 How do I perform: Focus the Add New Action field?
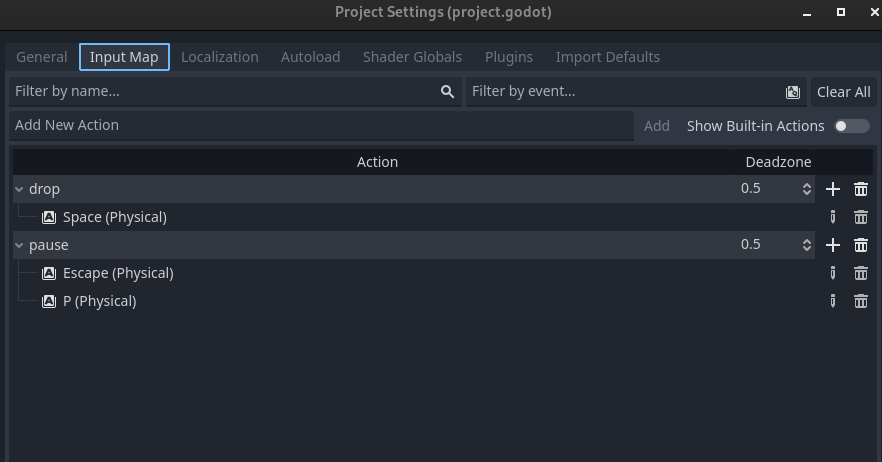tap(321, 125)
